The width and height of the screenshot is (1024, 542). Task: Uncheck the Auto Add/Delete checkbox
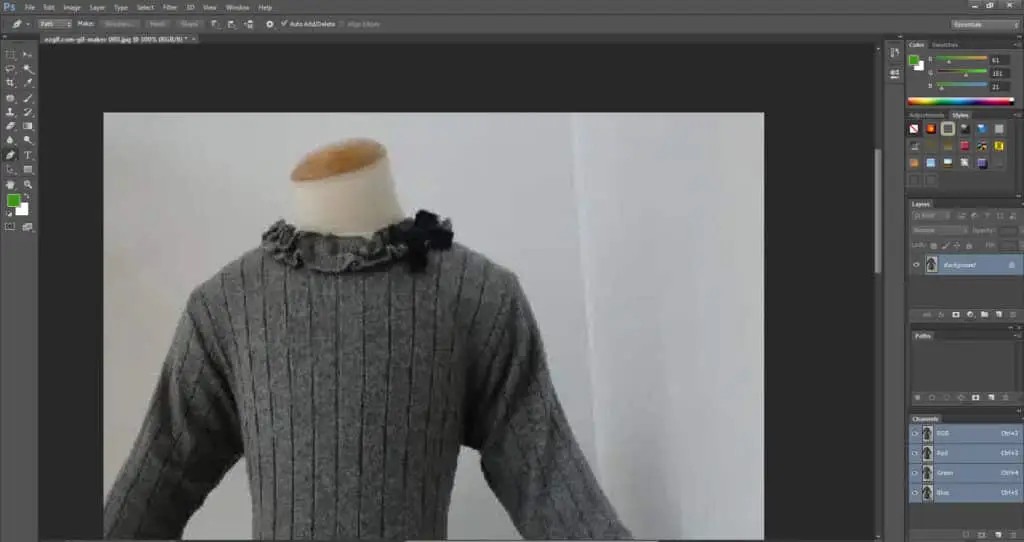(284, 23)
